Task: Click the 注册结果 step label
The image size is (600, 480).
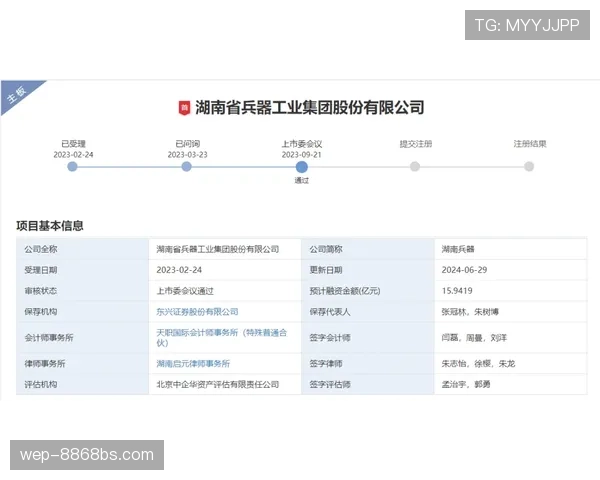Action: coord(530,144)
